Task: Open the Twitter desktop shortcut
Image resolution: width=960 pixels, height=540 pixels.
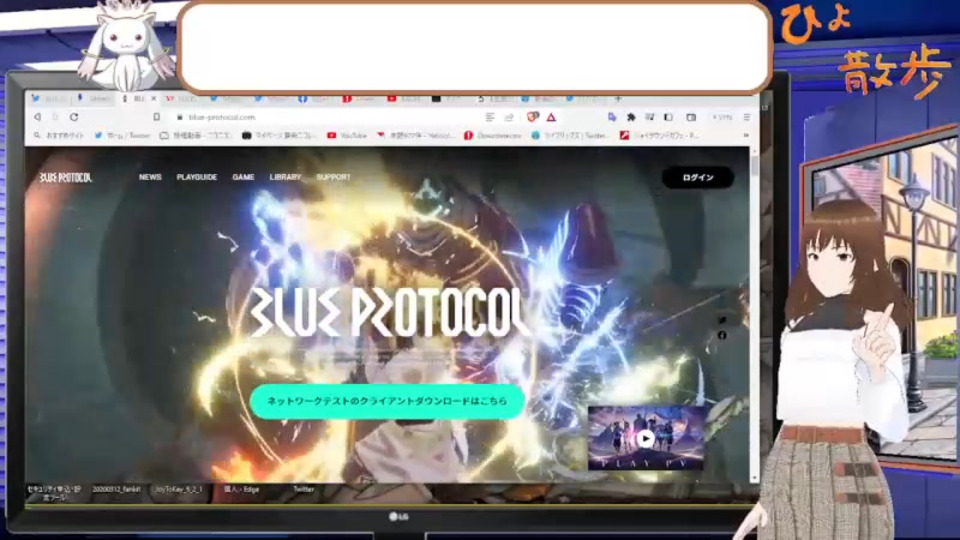Action: [304, 489]
